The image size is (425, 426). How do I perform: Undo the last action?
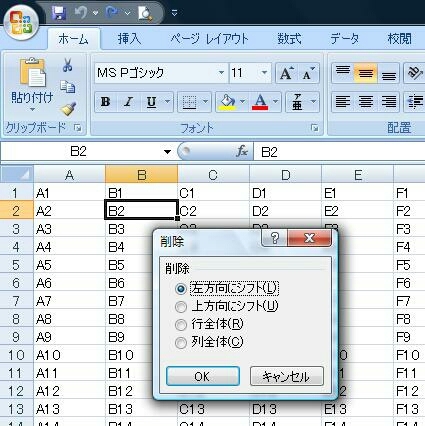point(81,13)
